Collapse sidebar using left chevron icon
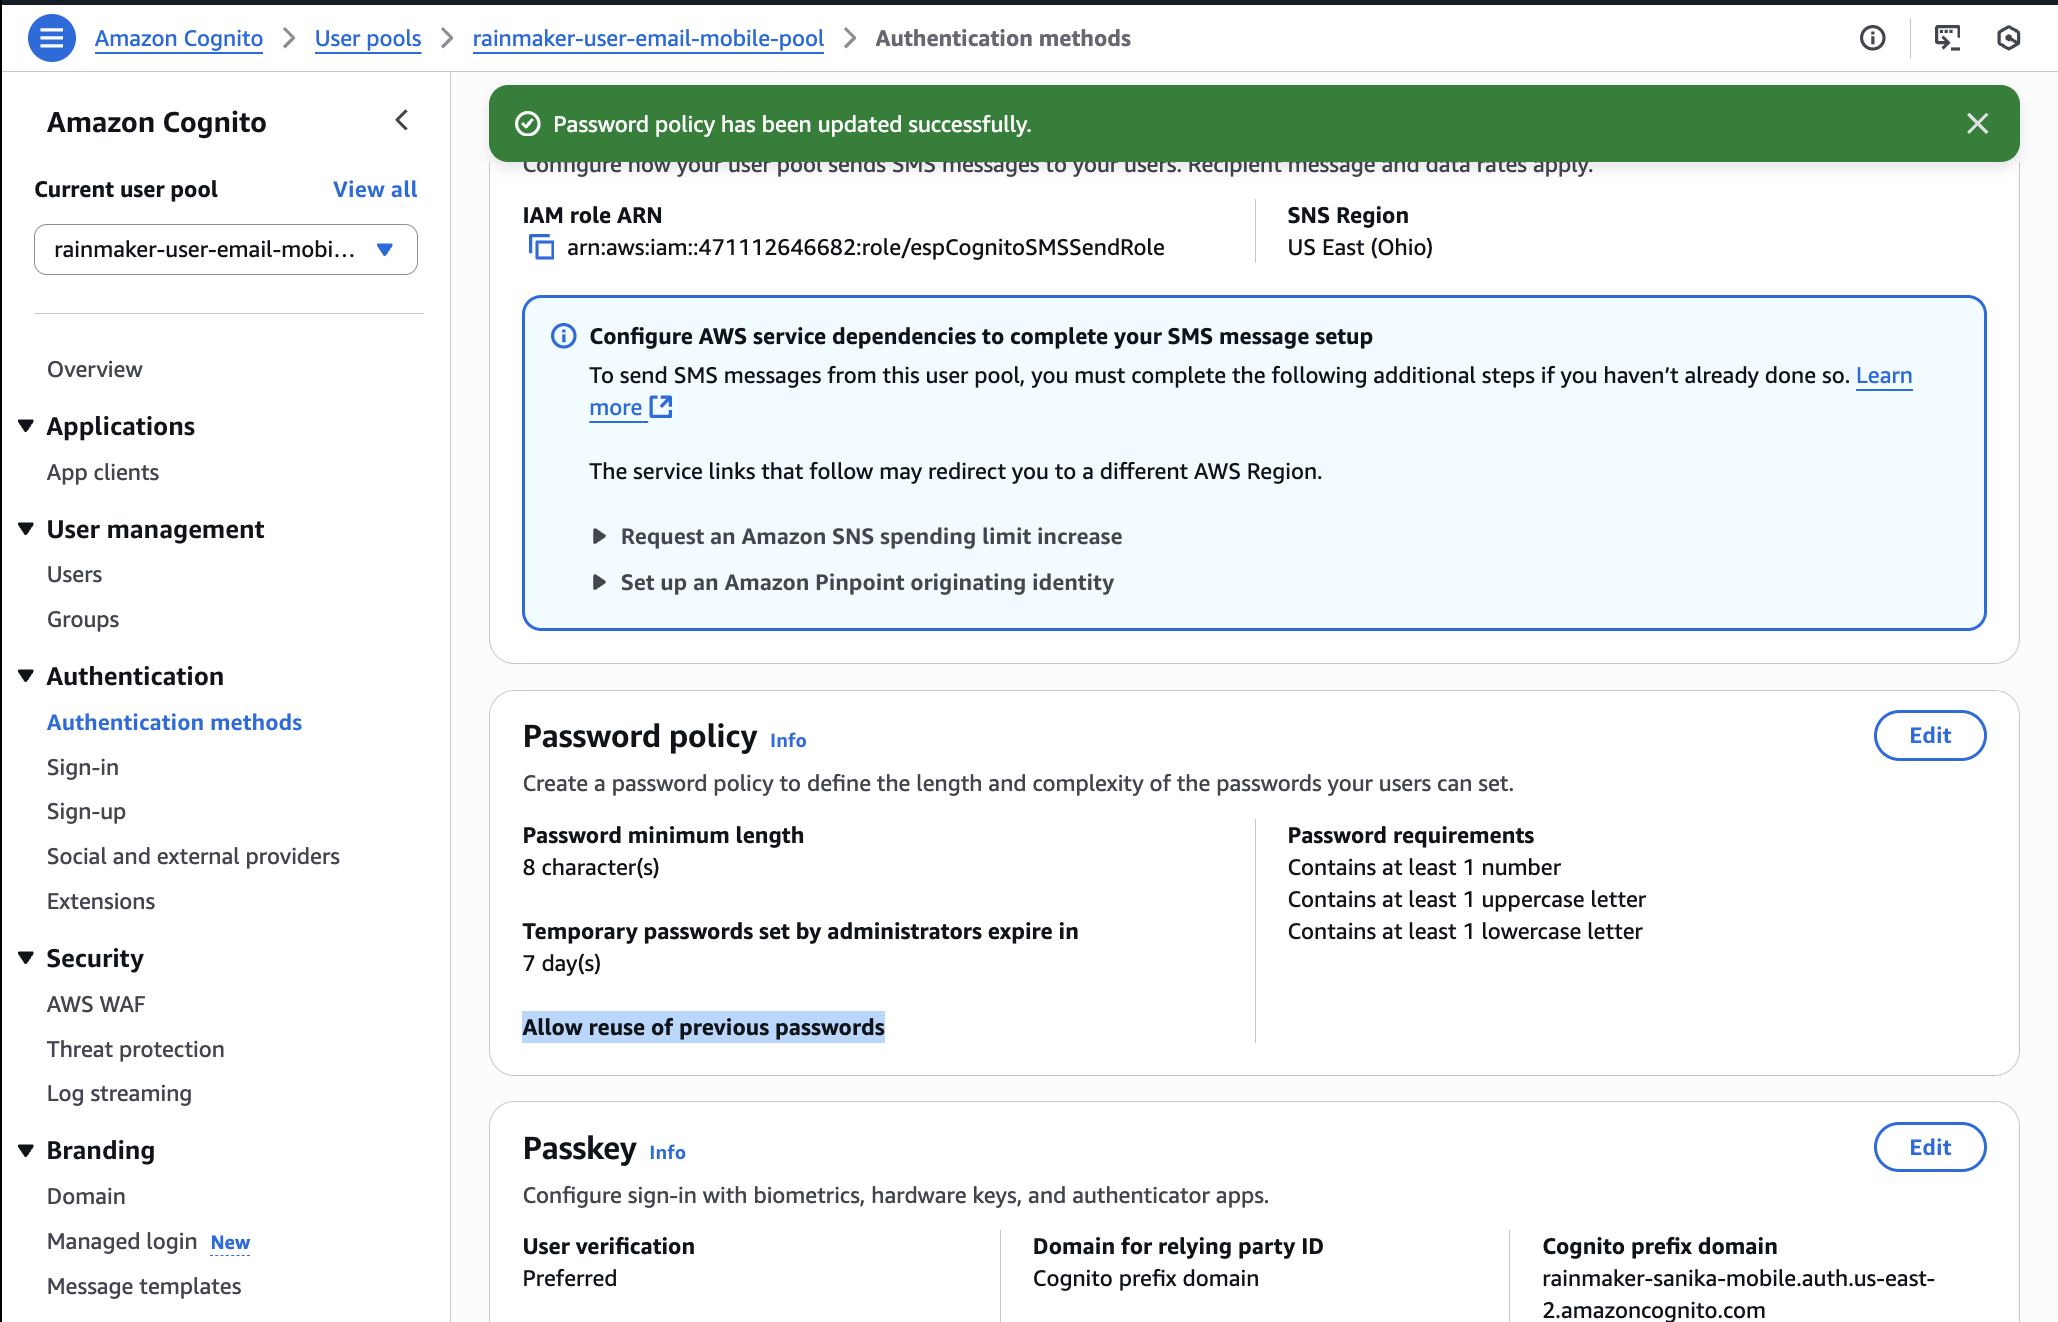The width and height of the screenshot is (2058, 1322). click(401, 120)
